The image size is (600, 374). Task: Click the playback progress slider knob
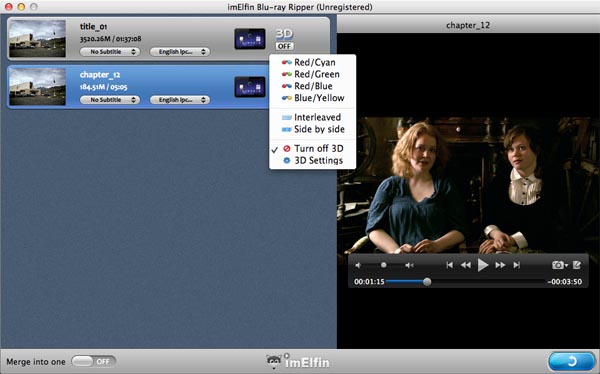click(x=427, y=282)
